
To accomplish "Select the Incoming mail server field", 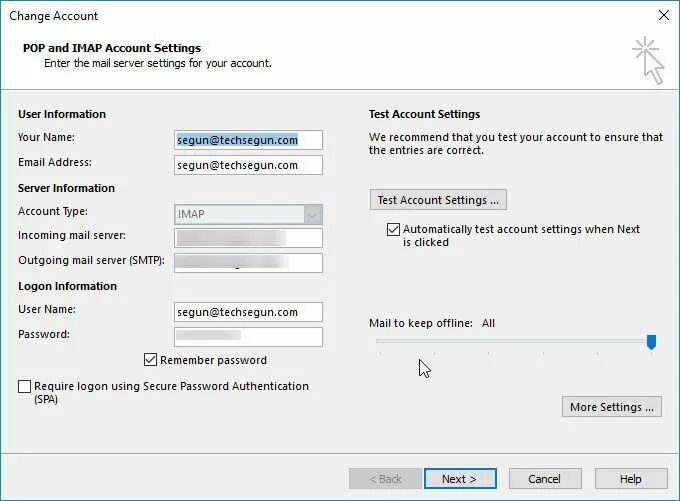I will pyautogui.click(x=248, y=238).
